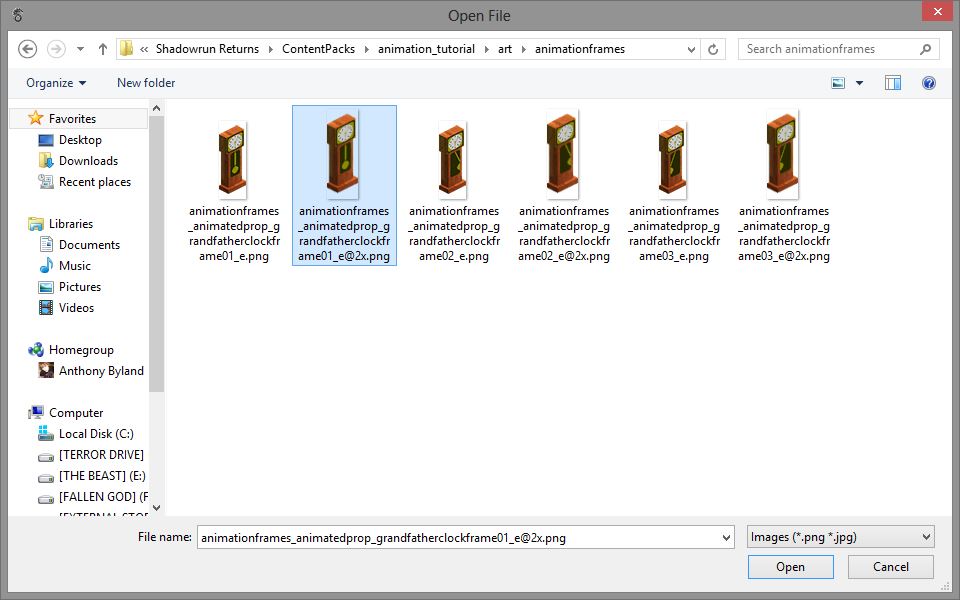Image resolution: width=960 pixels, height=600 pixels.
Task: Click the Open button
Action: [x=790, y=567]
